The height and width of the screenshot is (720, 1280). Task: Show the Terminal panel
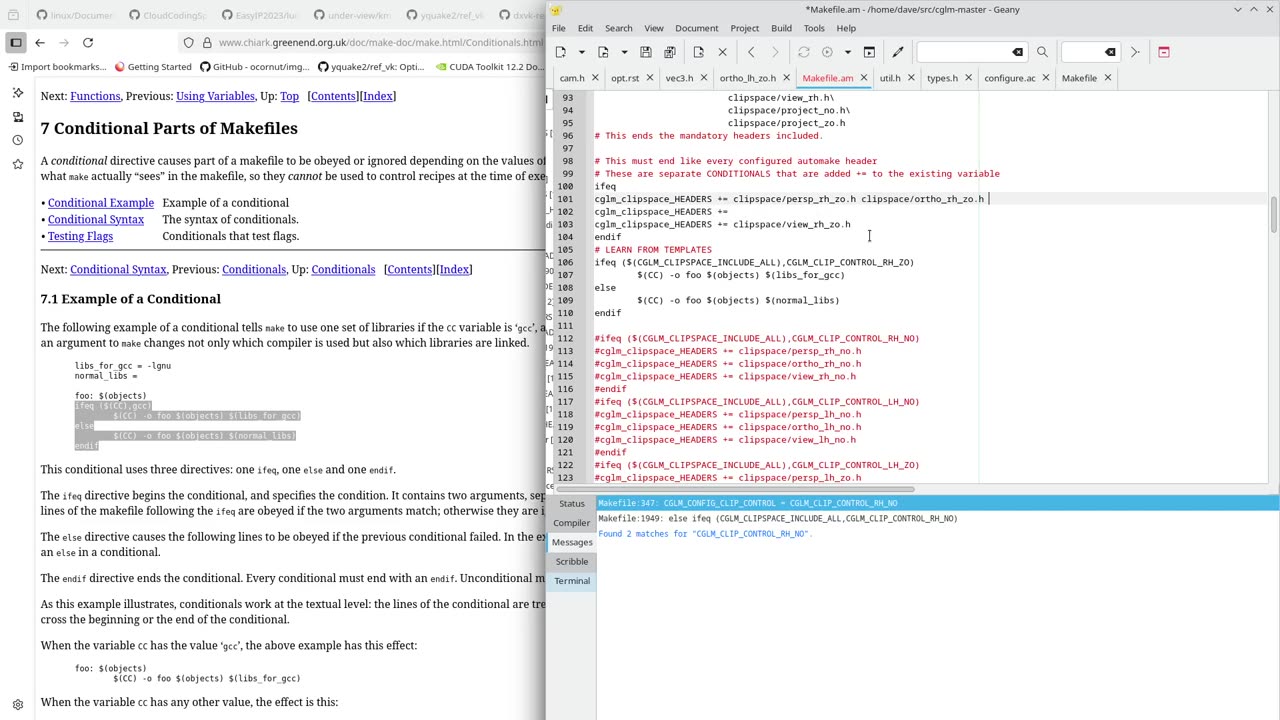(572, 581)
